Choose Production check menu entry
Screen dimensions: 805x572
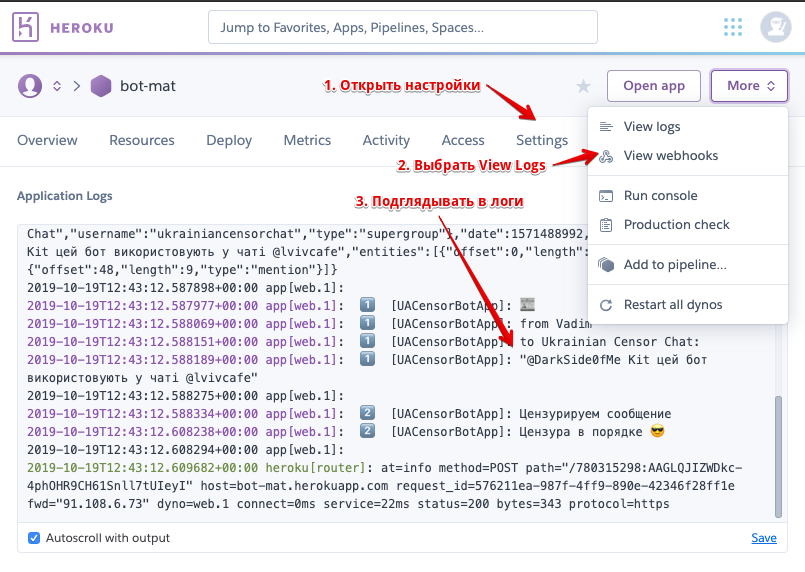pos(688,224)
